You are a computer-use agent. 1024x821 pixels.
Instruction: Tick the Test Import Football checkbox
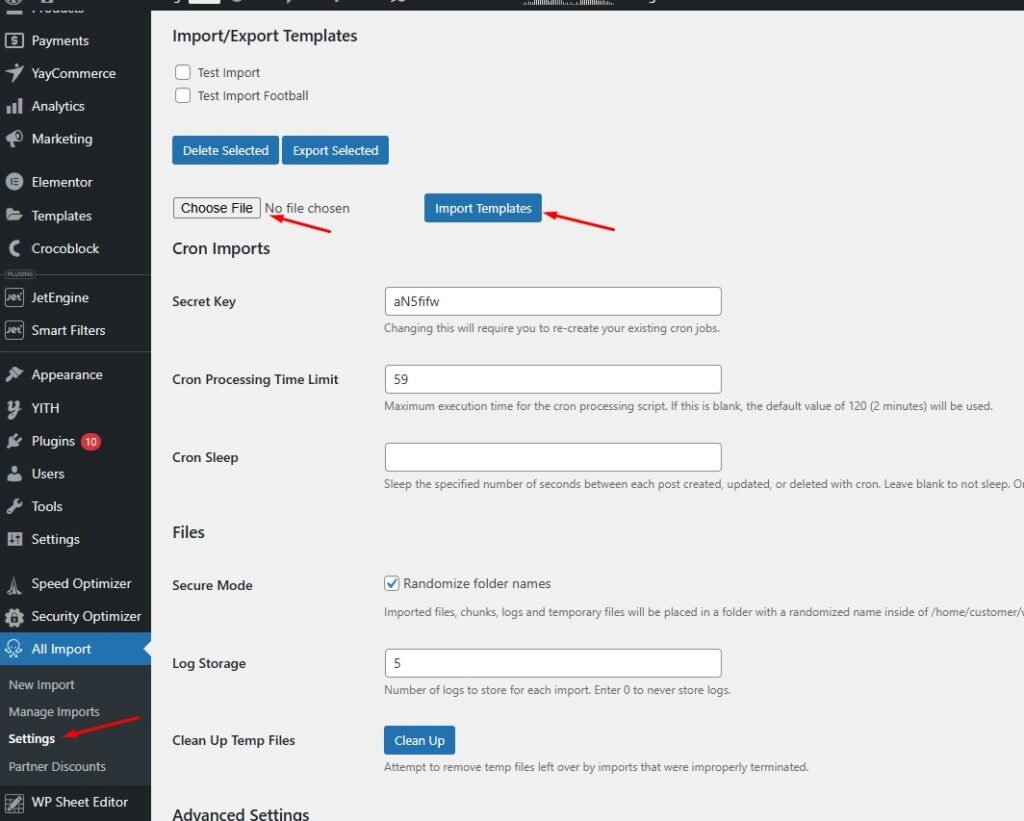click(183, 96)
